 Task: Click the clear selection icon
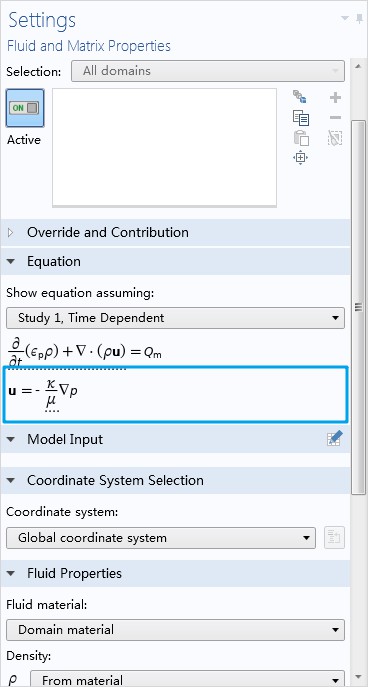[x=335, y=138]
